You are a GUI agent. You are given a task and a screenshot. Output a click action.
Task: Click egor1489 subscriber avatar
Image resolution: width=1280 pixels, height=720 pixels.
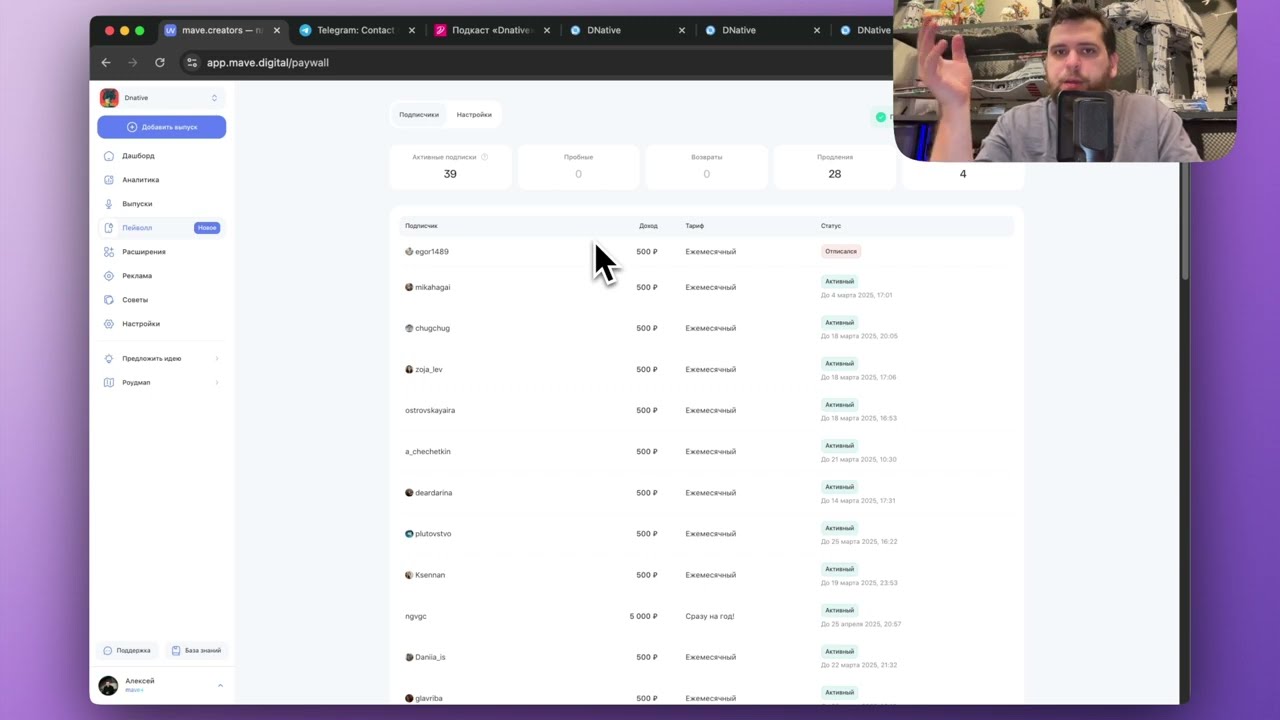(x=409, y=251)
